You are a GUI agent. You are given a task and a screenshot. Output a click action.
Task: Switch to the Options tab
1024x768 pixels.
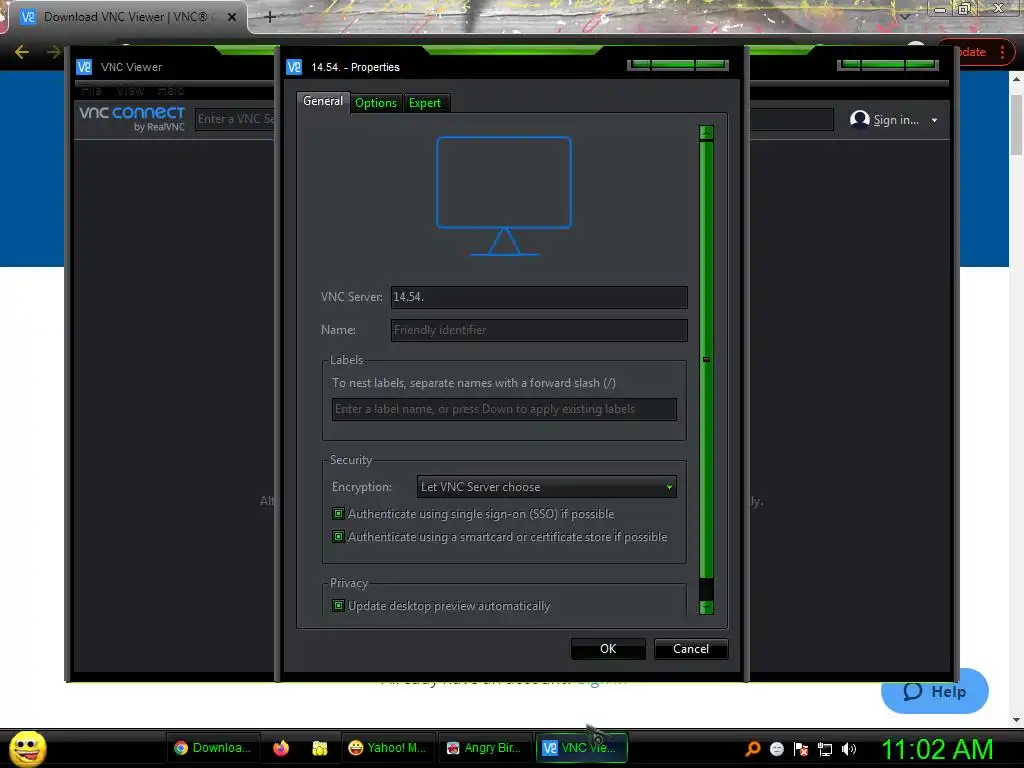pyautogui.click(x=376, y=103)
